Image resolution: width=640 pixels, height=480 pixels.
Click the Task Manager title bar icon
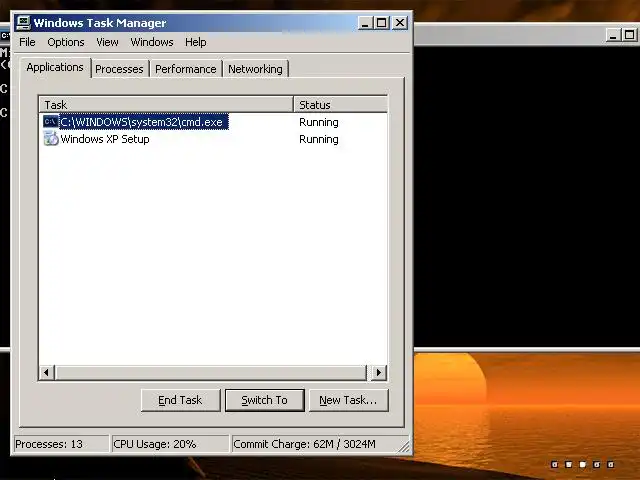[23, 23]
